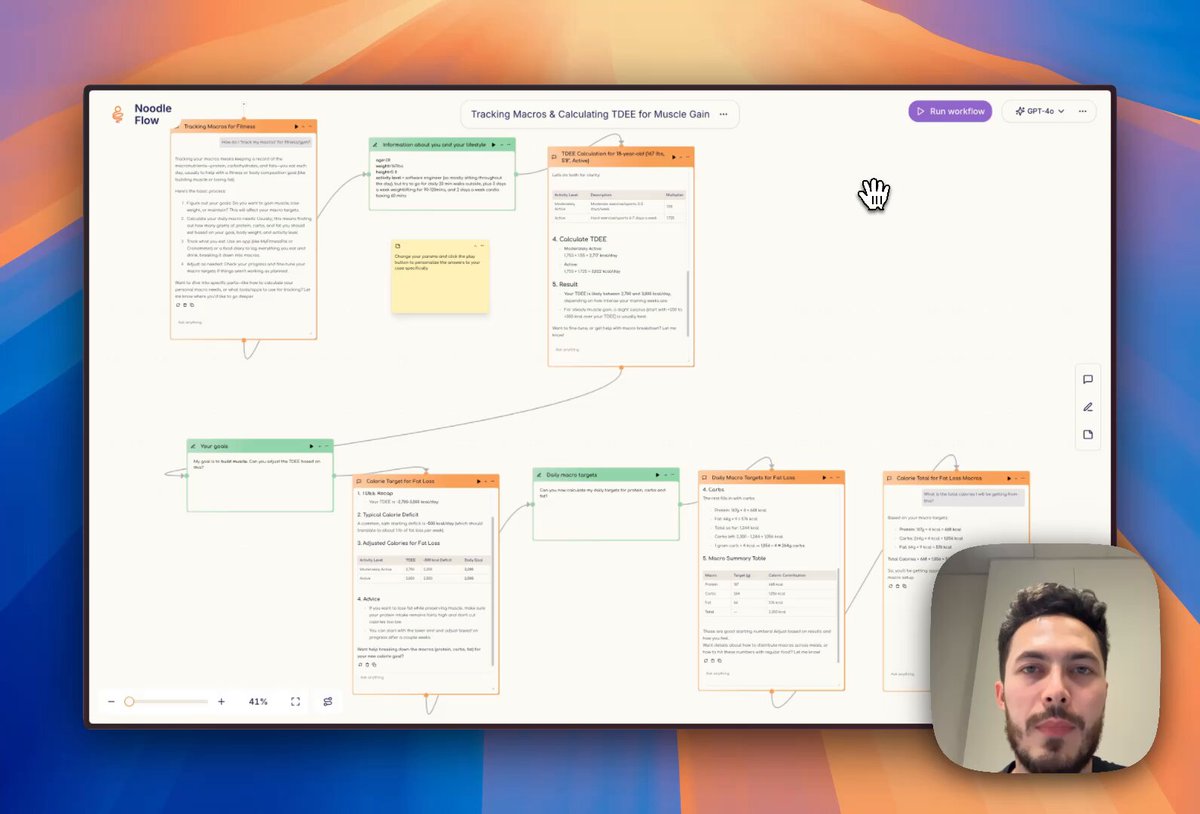Viewport: 1200px width, 814px height.
Task: Select the pen tool in right sidebar
Action: tap(1088, 407)
